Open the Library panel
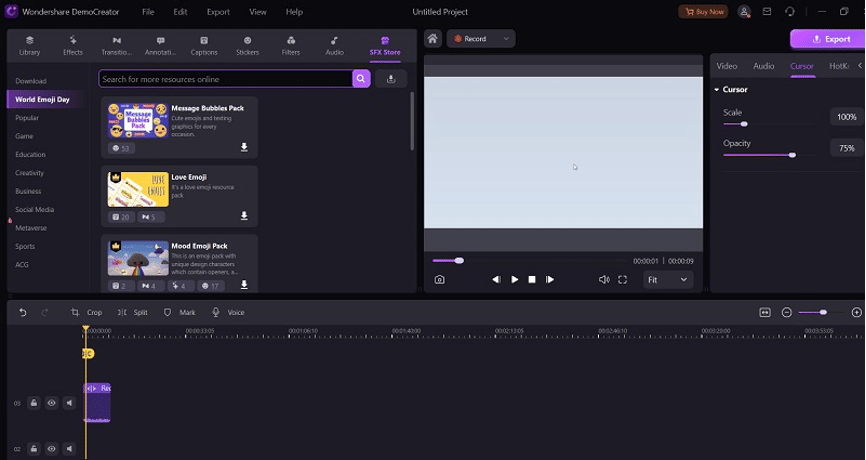Image resolution: width=866 pixels, height=460 pixels. click(29, 46)
